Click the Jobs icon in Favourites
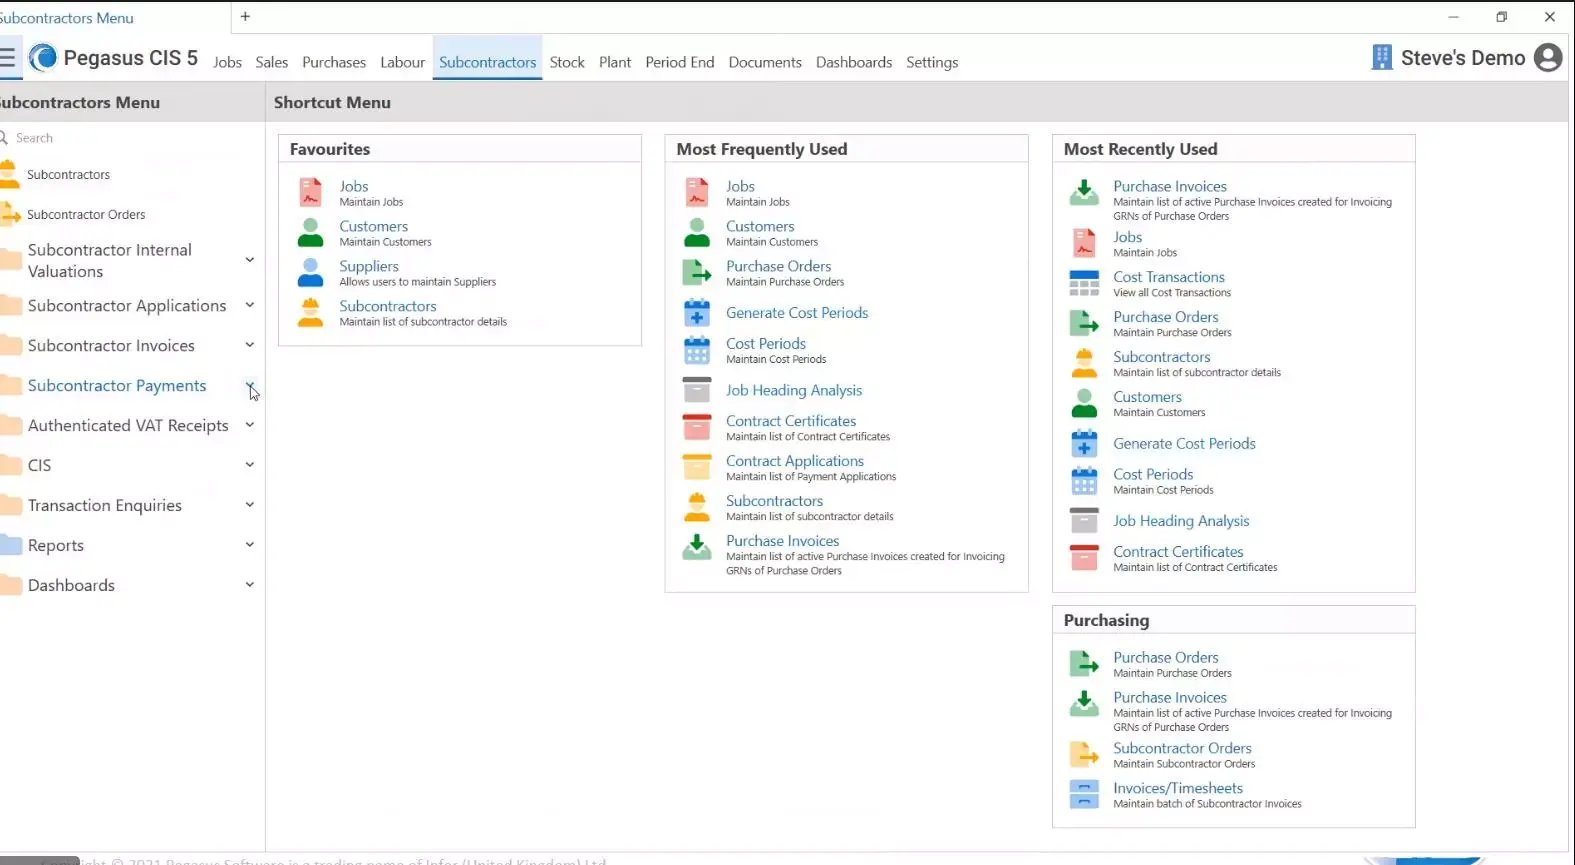The image size is (1575, 865). [311, 192]
